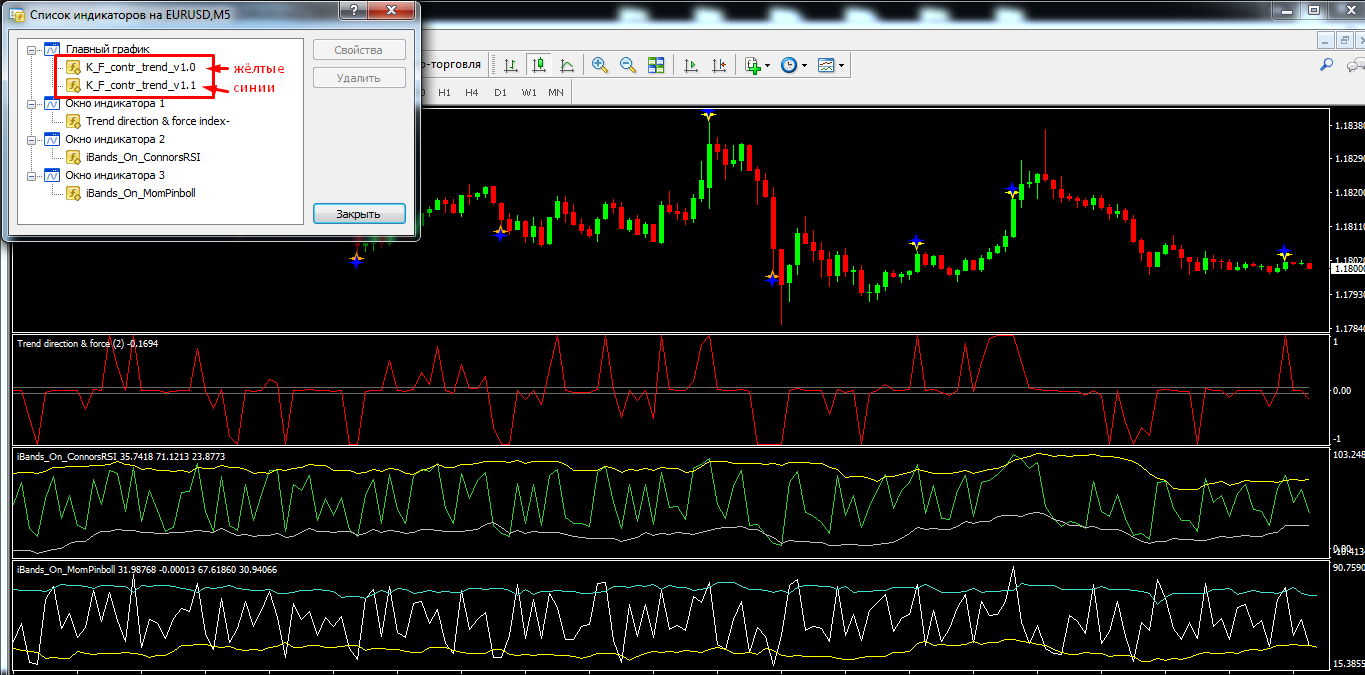Switch to line chart mode
The image size is (1365, 675).
pos(567,65)
